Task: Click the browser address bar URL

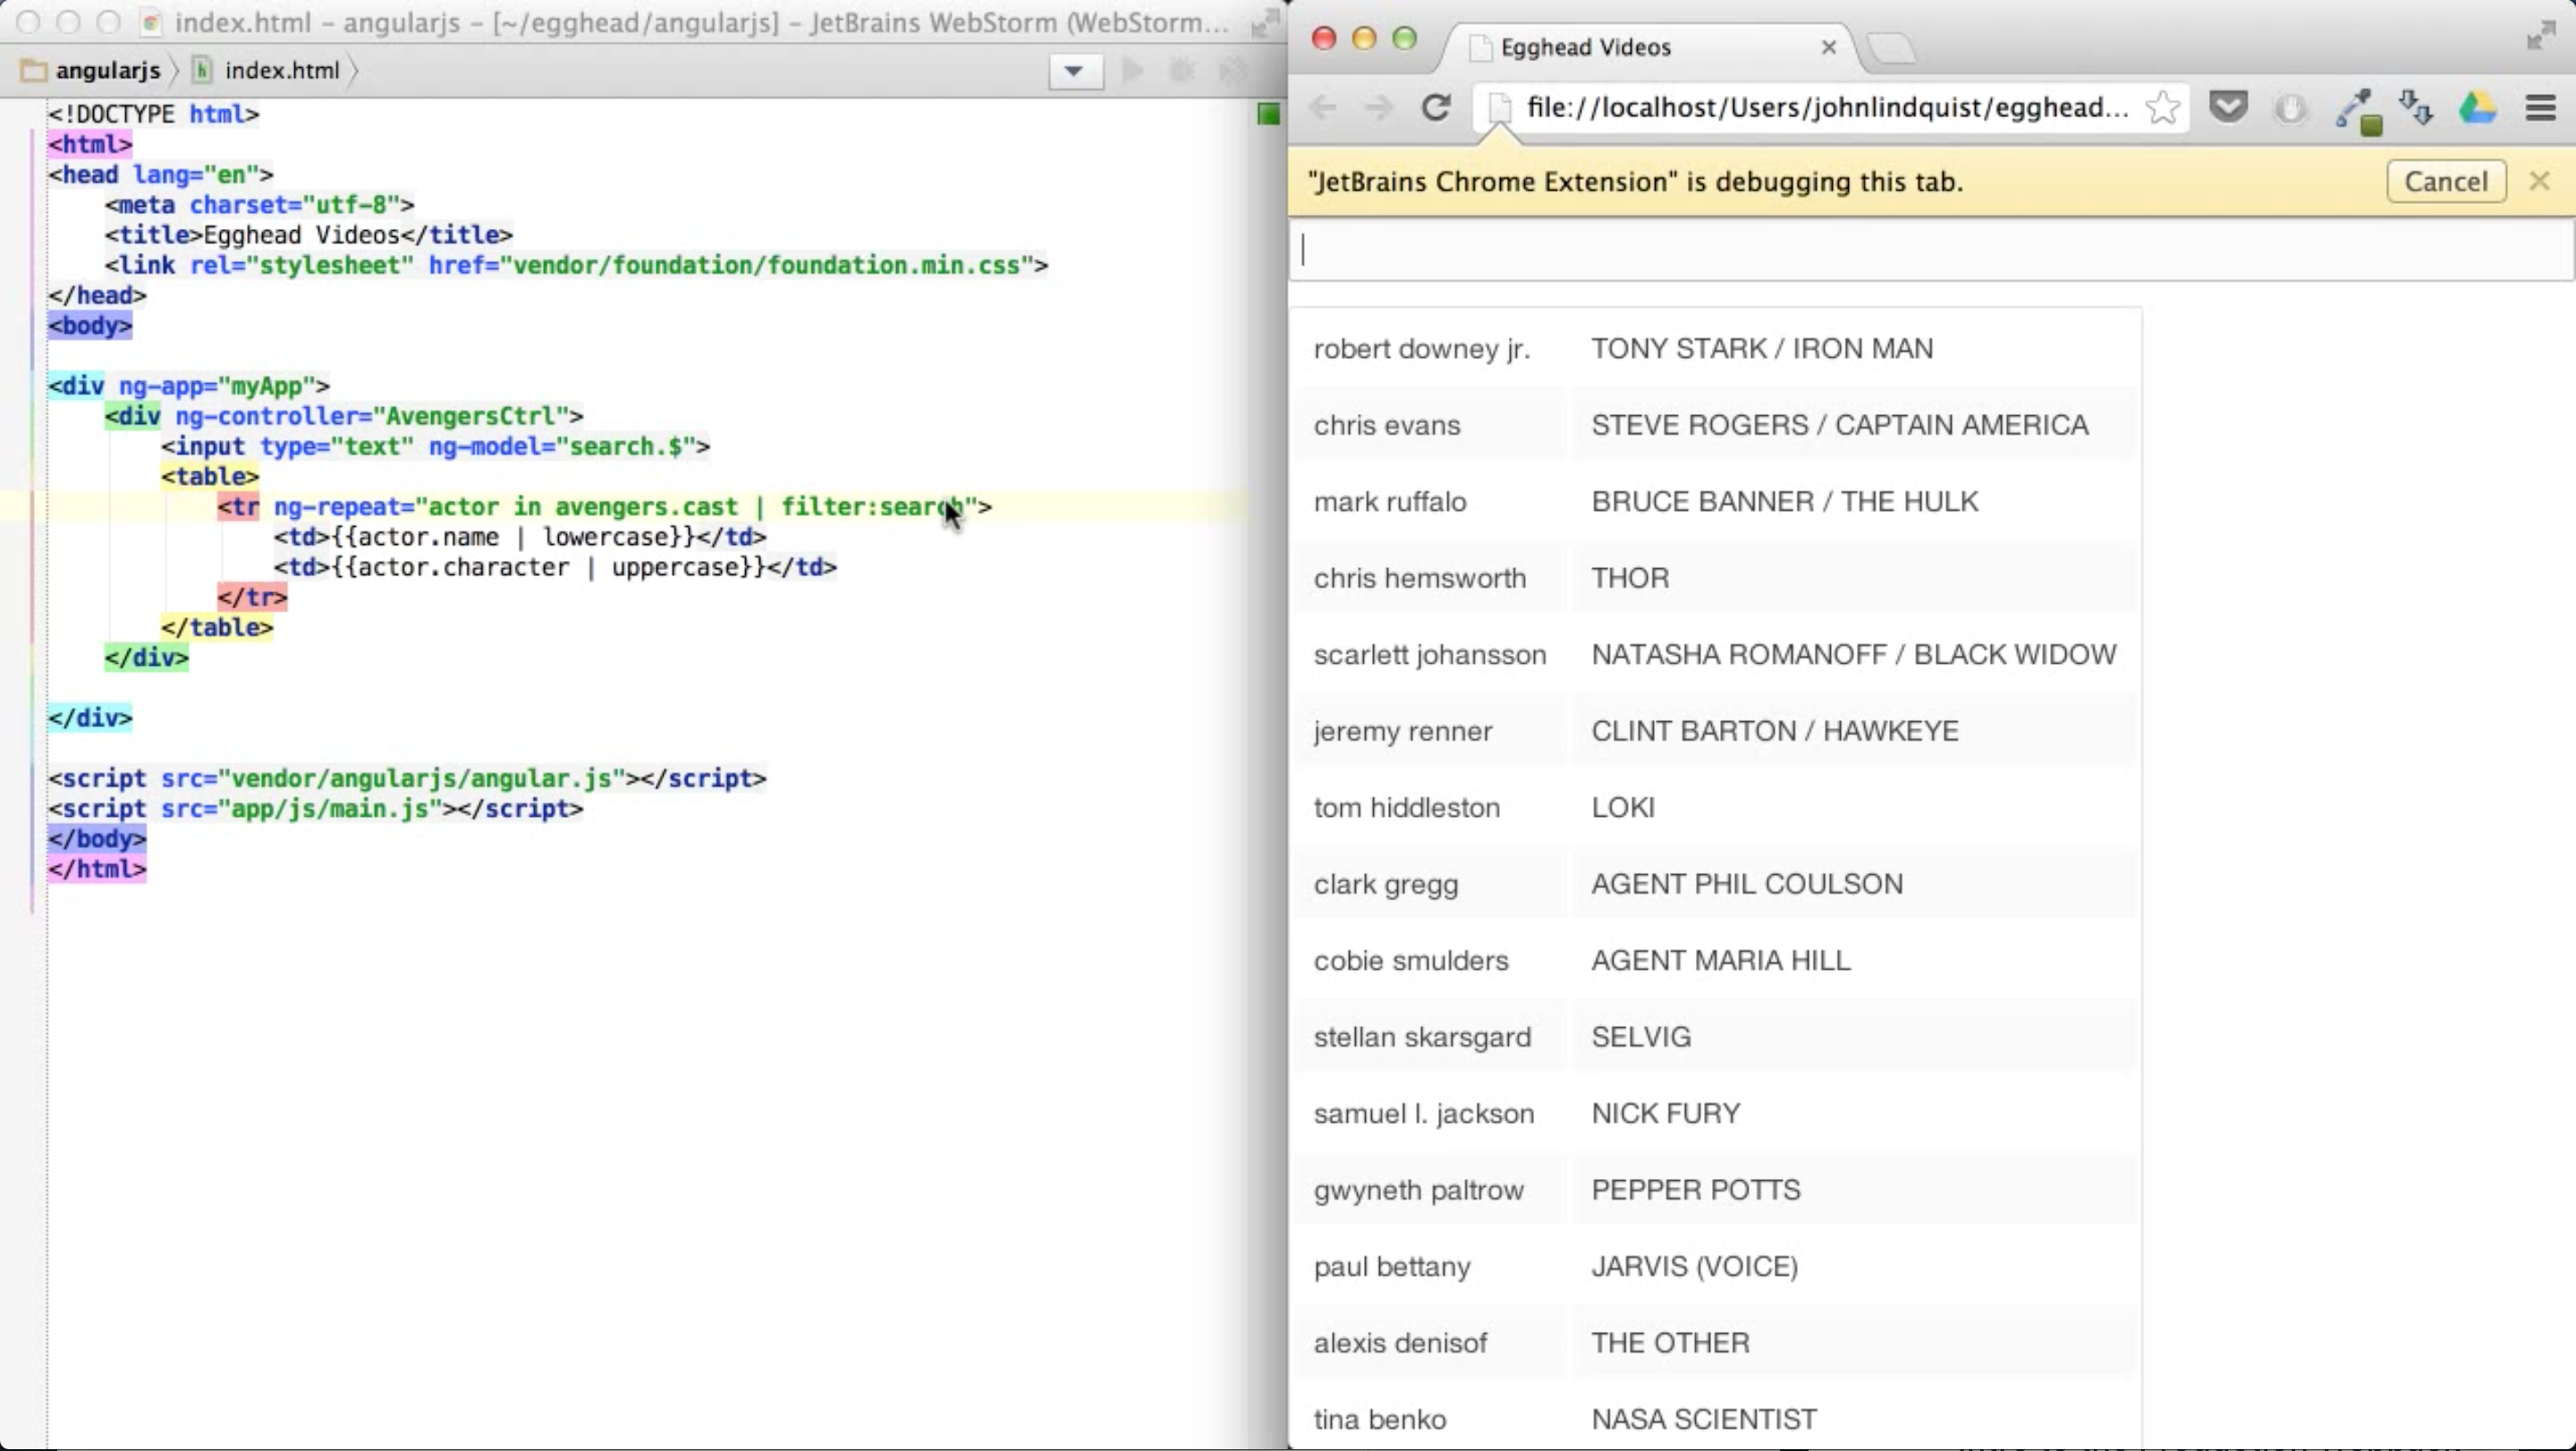Action: point(1826,107)
